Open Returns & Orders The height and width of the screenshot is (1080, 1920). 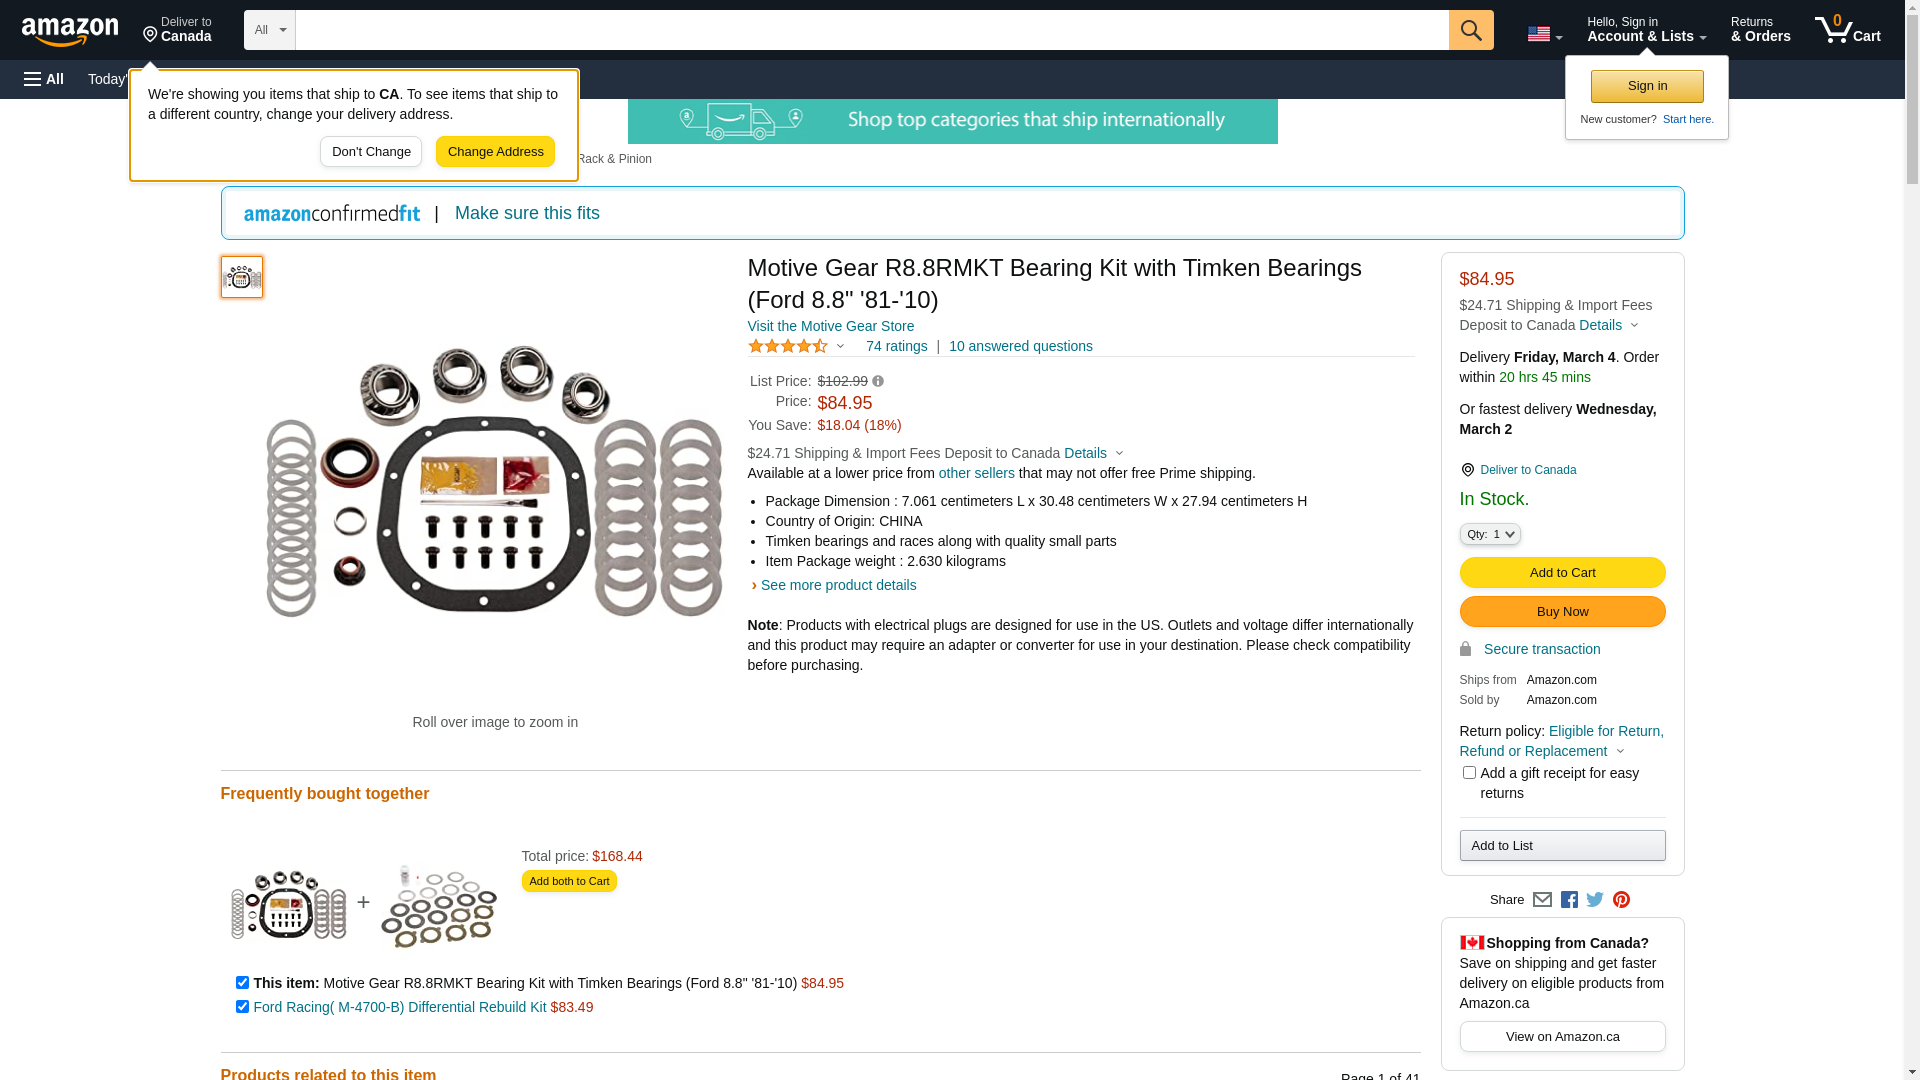pyautogui.click(x=1760, y=30)
